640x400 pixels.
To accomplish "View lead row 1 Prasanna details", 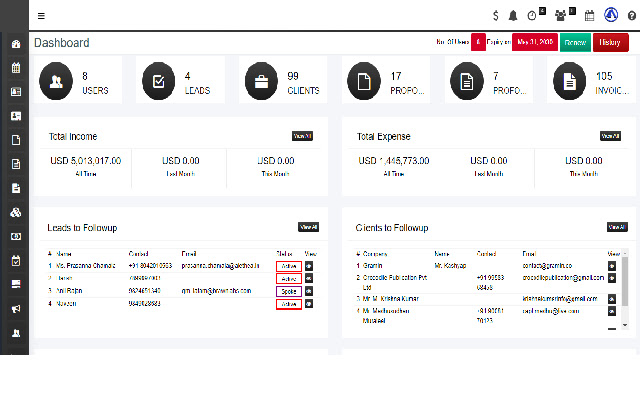I will [309, 266].
